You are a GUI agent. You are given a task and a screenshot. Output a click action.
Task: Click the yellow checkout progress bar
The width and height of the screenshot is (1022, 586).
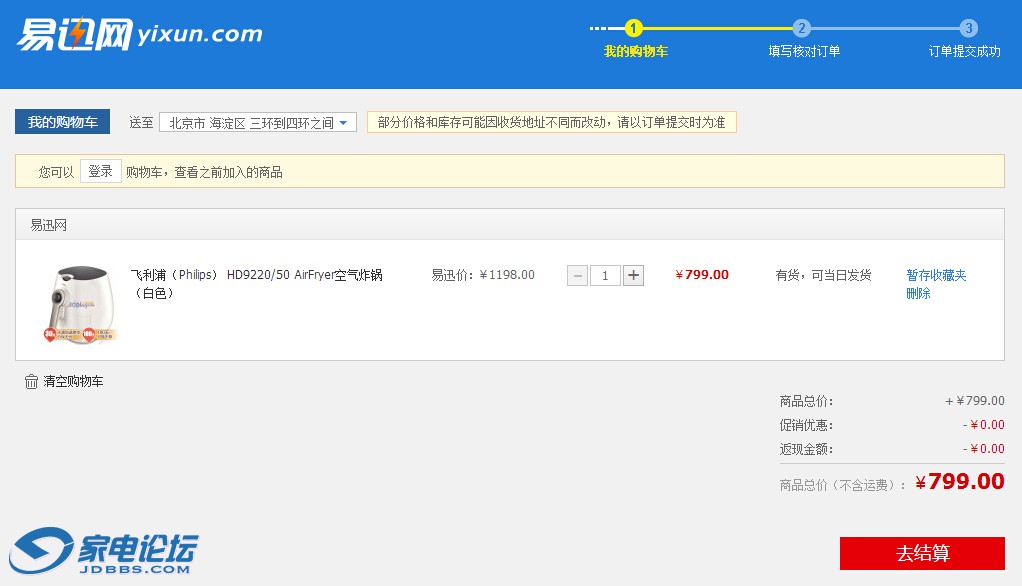(718, 30)
